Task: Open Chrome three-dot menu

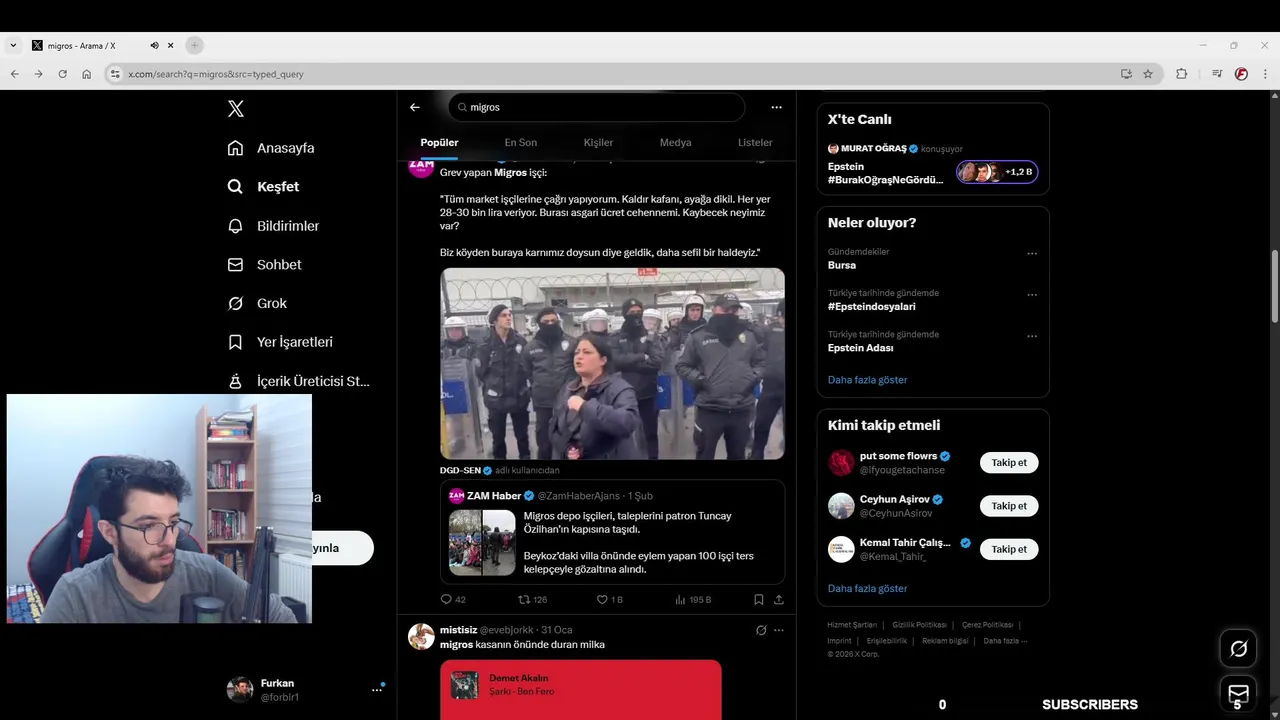Action: [1265, 74]
